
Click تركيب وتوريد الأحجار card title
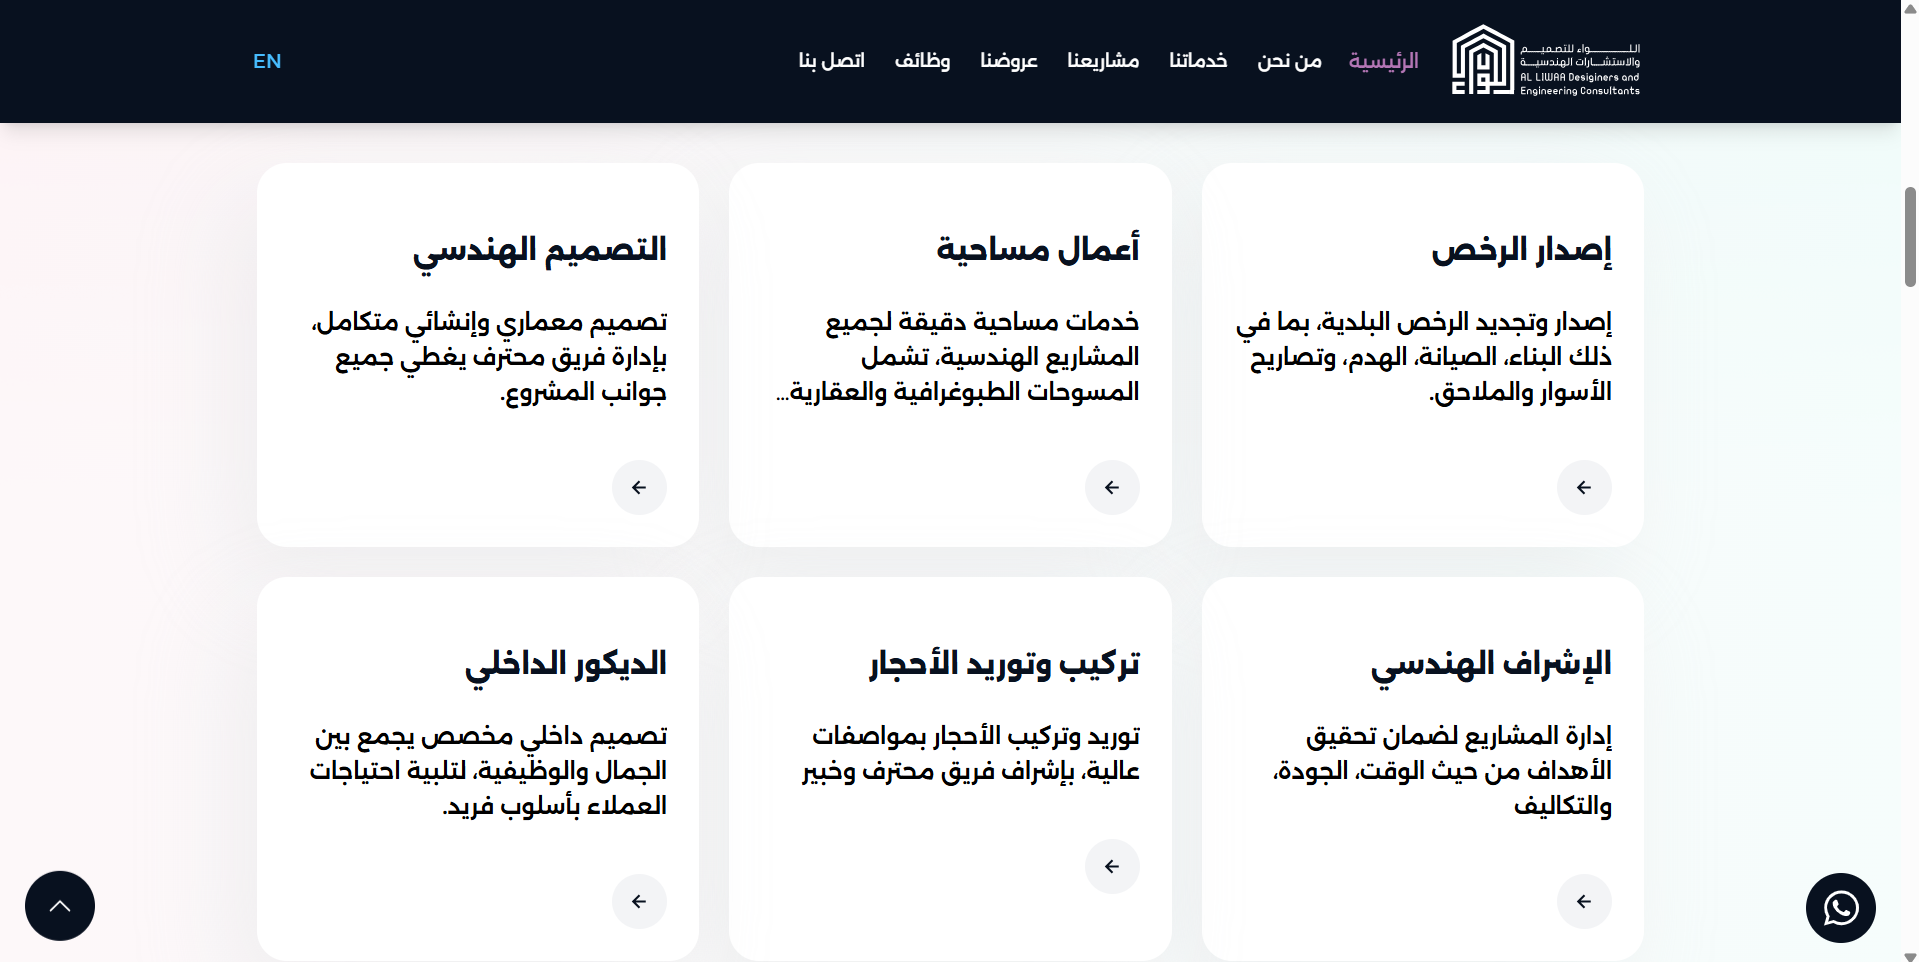pyautogui.click(x=1004, y=664)
